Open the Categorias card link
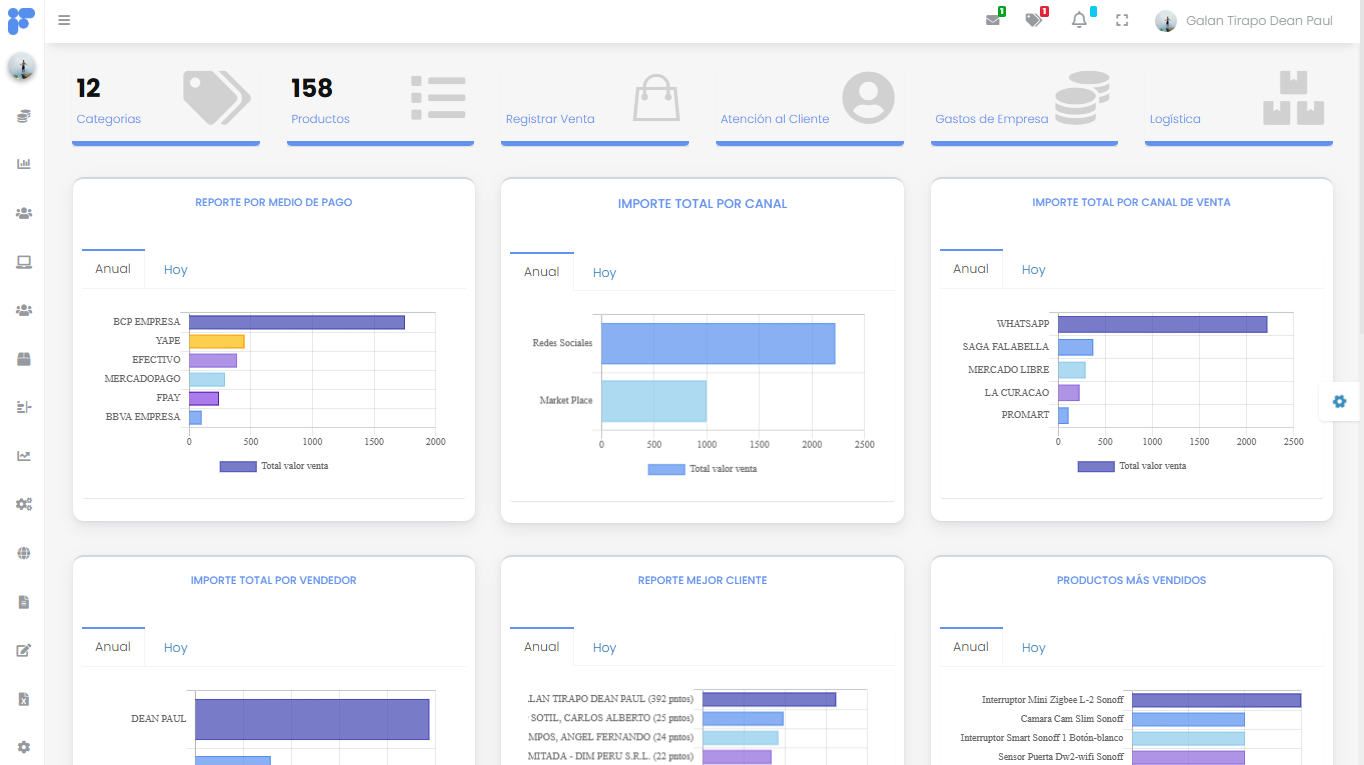 (x=108, y=119)
